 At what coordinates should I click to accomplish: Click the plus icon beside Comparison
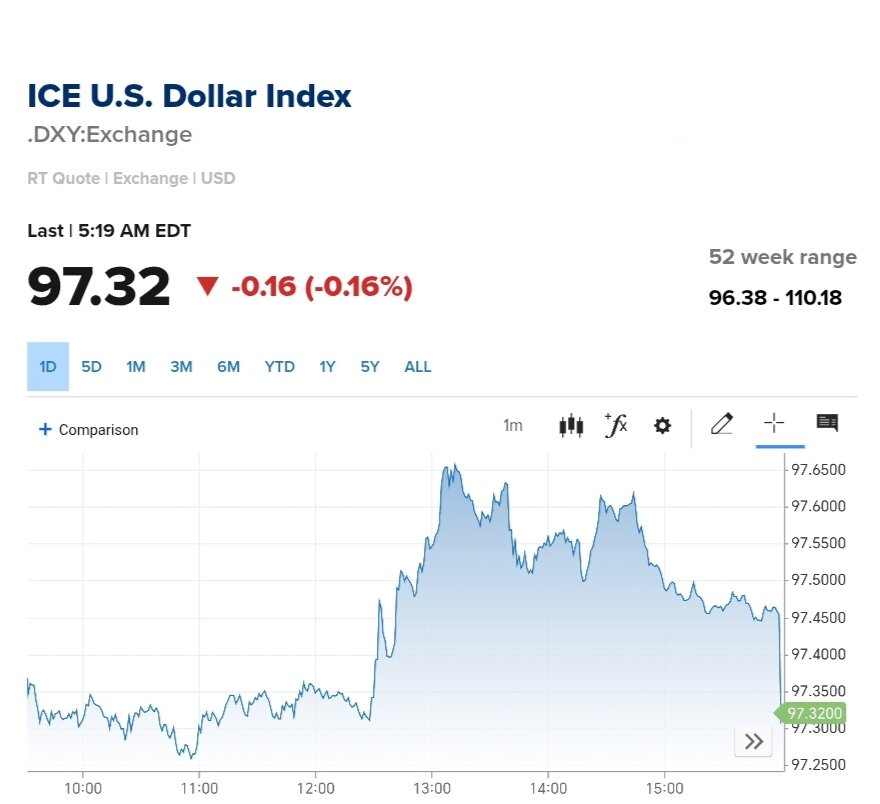pos(44,430)
